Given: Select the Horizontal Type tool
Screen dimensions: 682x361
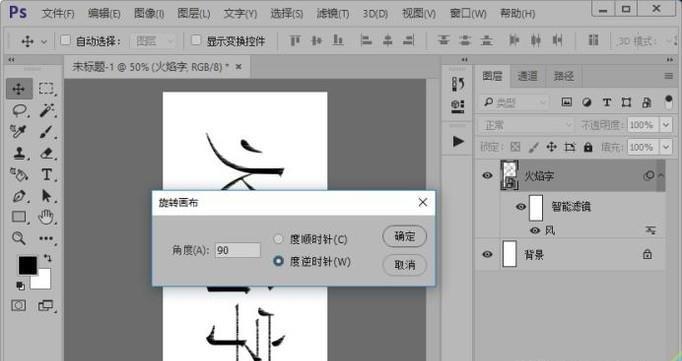Looking at the screenshot, I should coord(47,174).
